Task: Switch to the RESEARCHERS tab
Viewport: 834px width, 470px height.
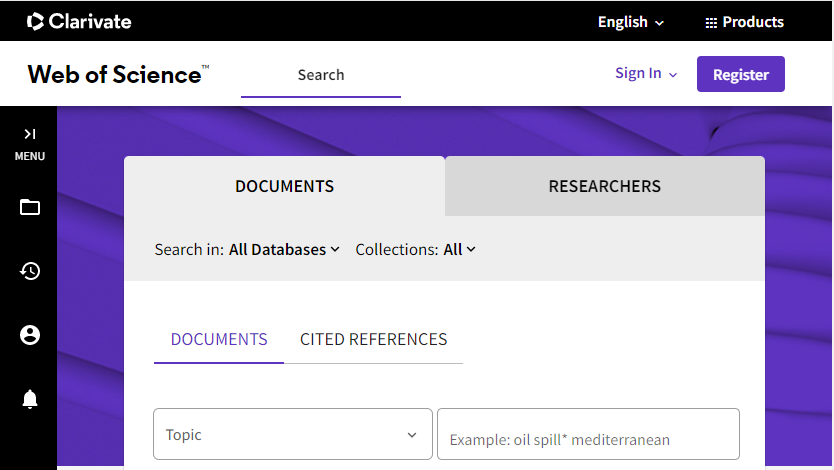Action: pos(604,186)
